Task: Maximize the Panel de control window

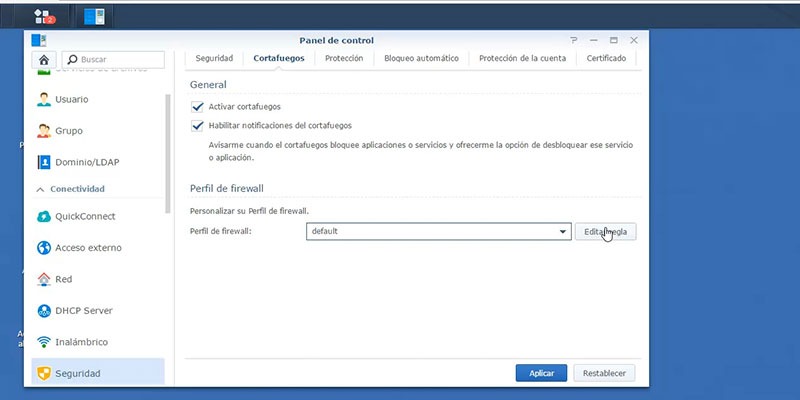Action: coord(614,40)
